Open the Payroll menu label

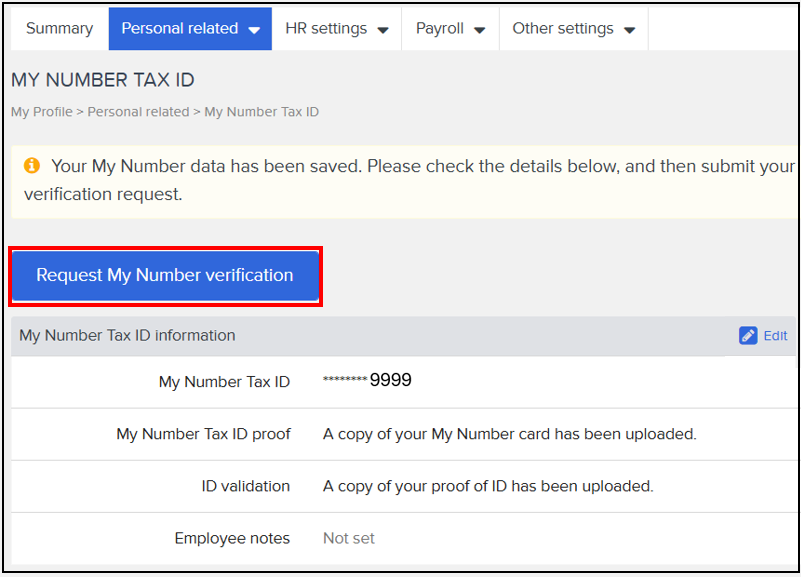pyautogui.click(x=440, y=29)
